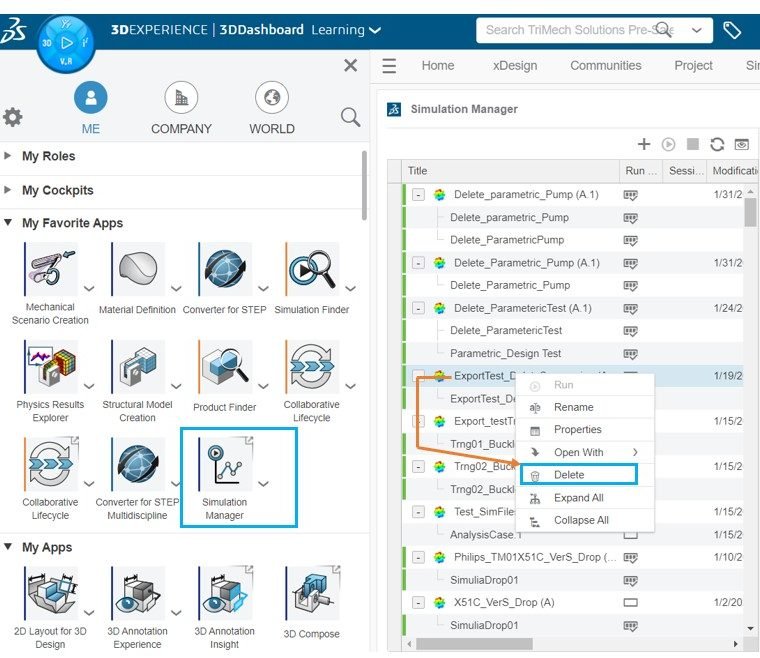760x658 pixels.
Task: Click the horizontal scrollbar in Simulation Manager
Action: pyautogui.click(x=475, y=644)
